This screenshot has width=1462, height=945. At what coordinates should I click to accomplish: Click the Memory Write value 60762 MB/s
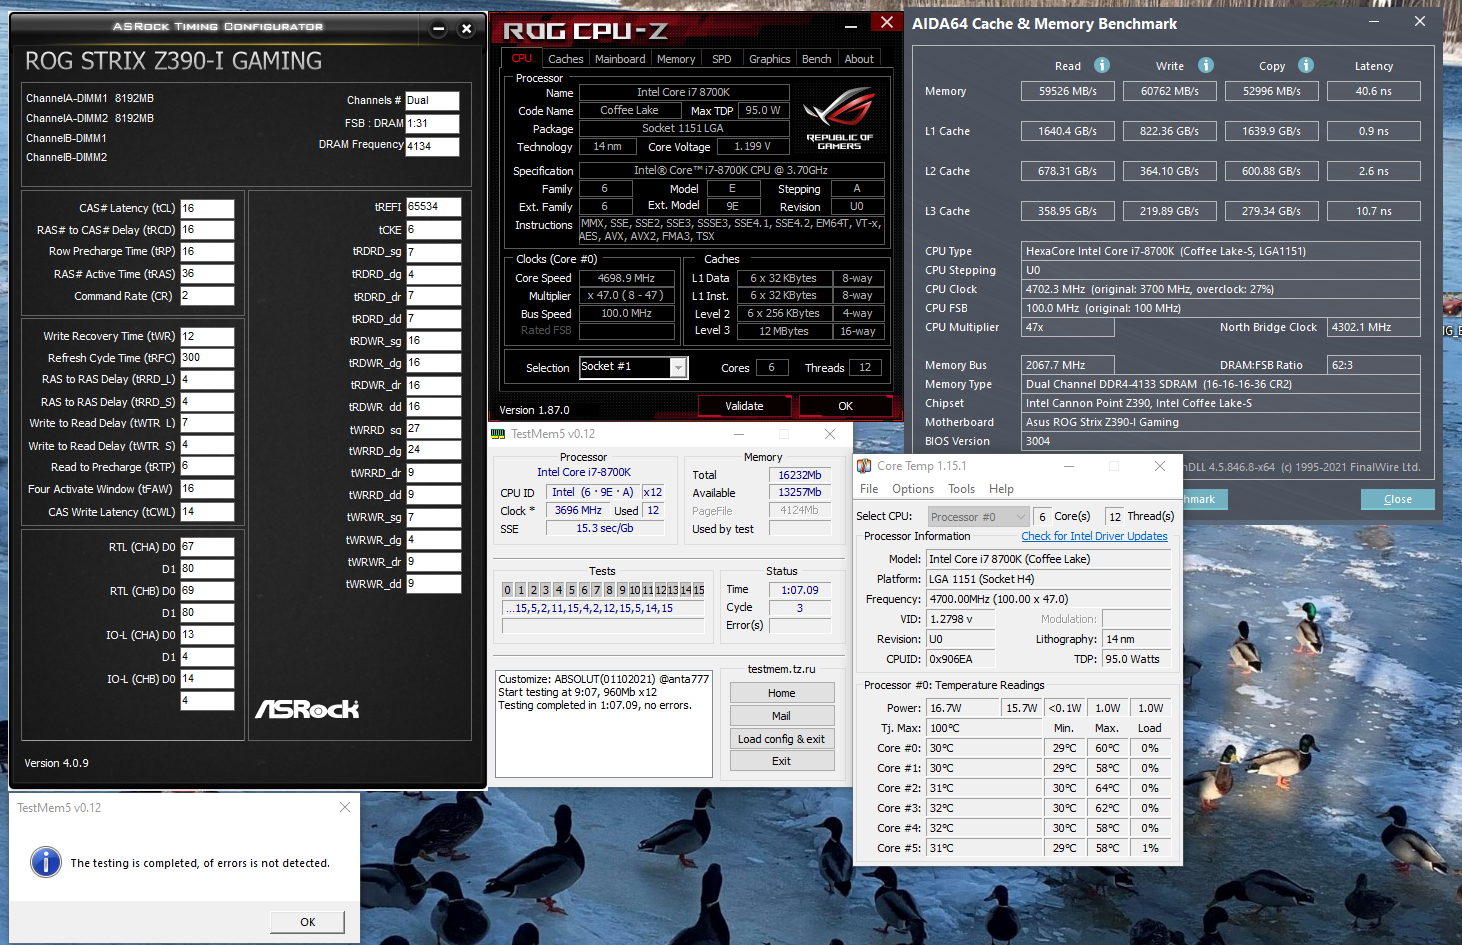click(x=1170, y=91)
